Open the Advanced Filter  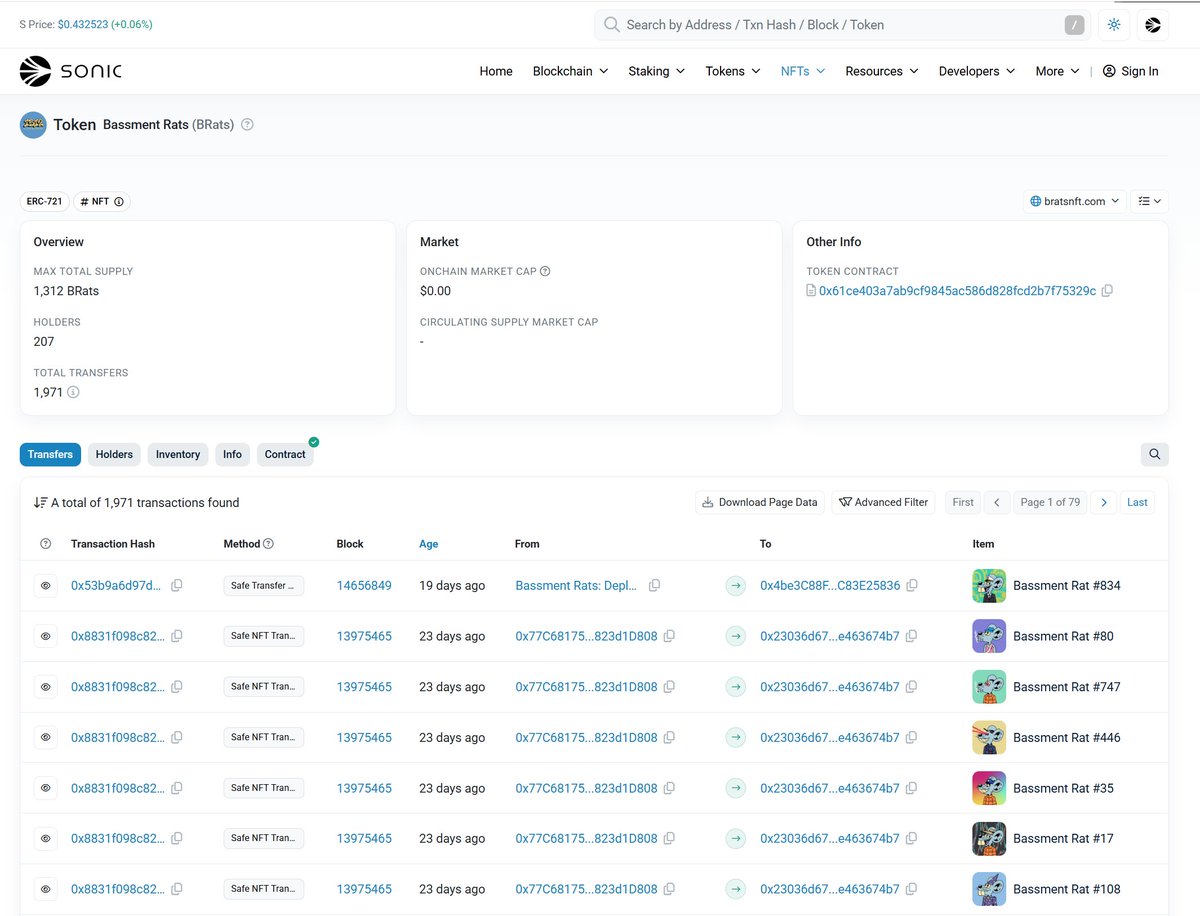[883, 502]
